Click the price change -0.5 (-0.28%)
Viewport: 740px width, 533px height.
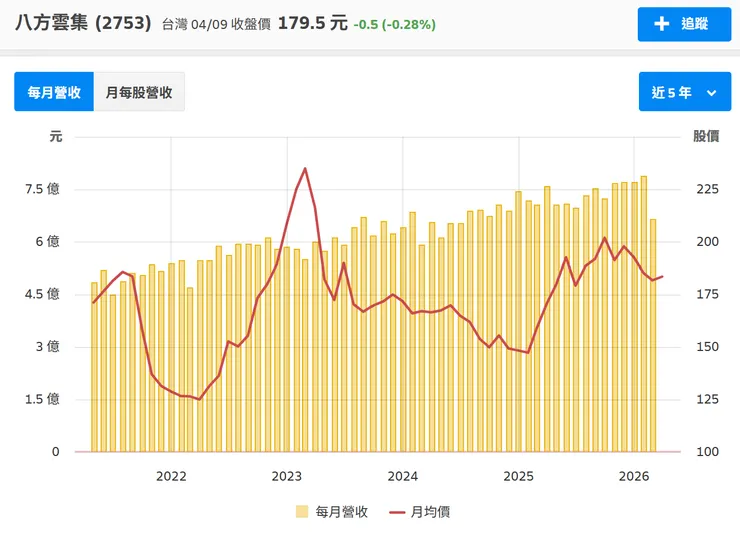point(395,25)
